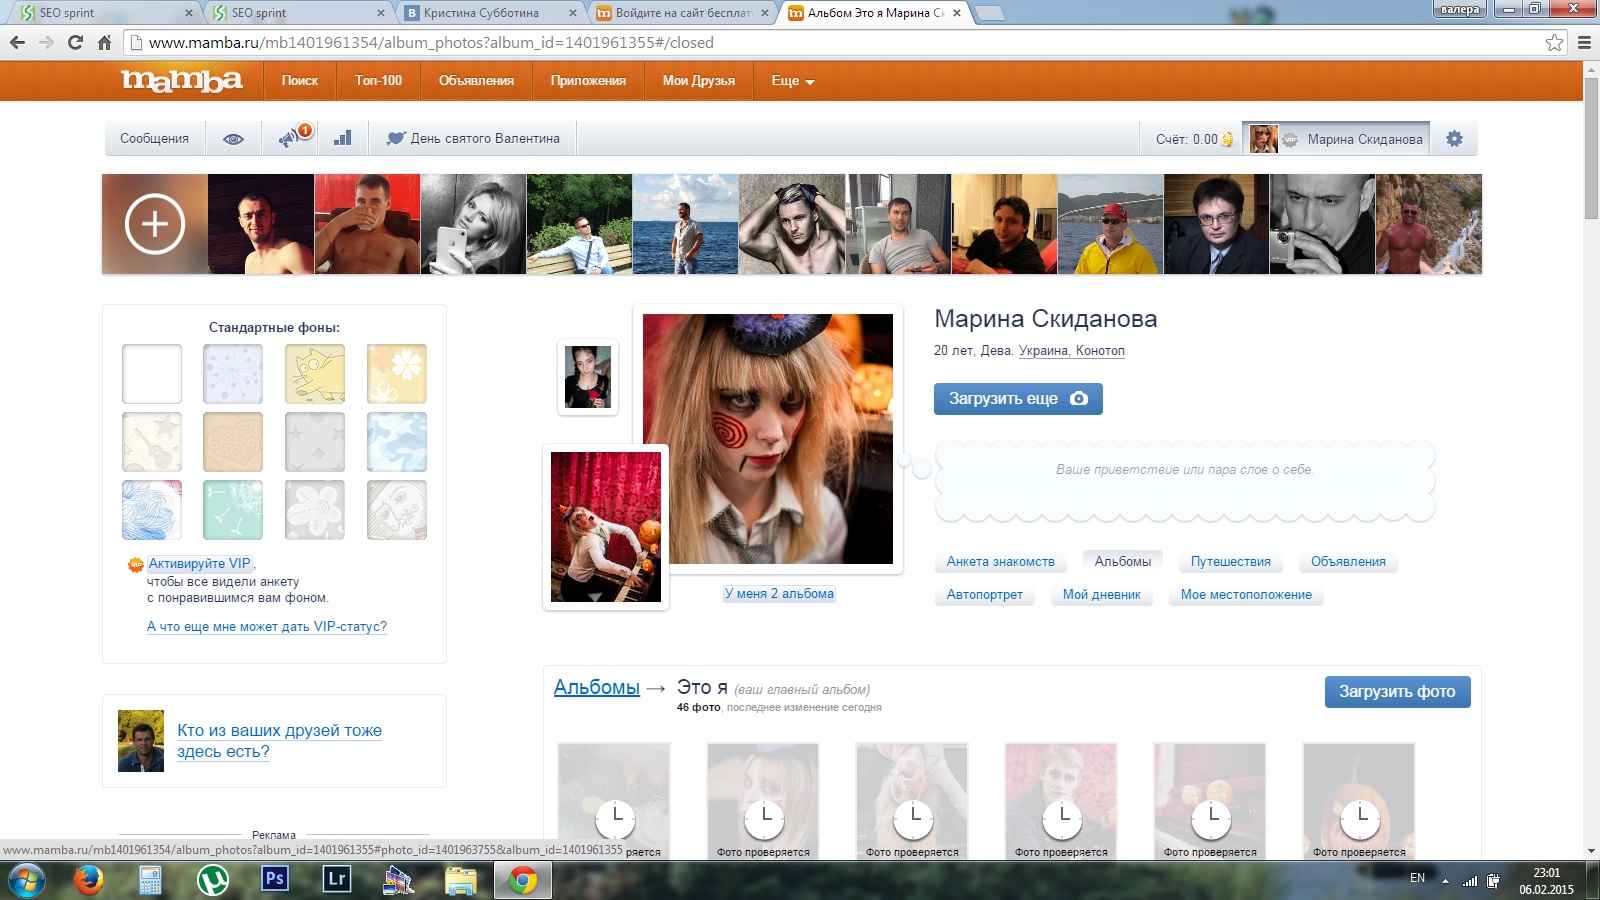This screenshot has width=1600, height=900.
Task: Open the Автопортрет profile tab
Action: pos(984,595)
